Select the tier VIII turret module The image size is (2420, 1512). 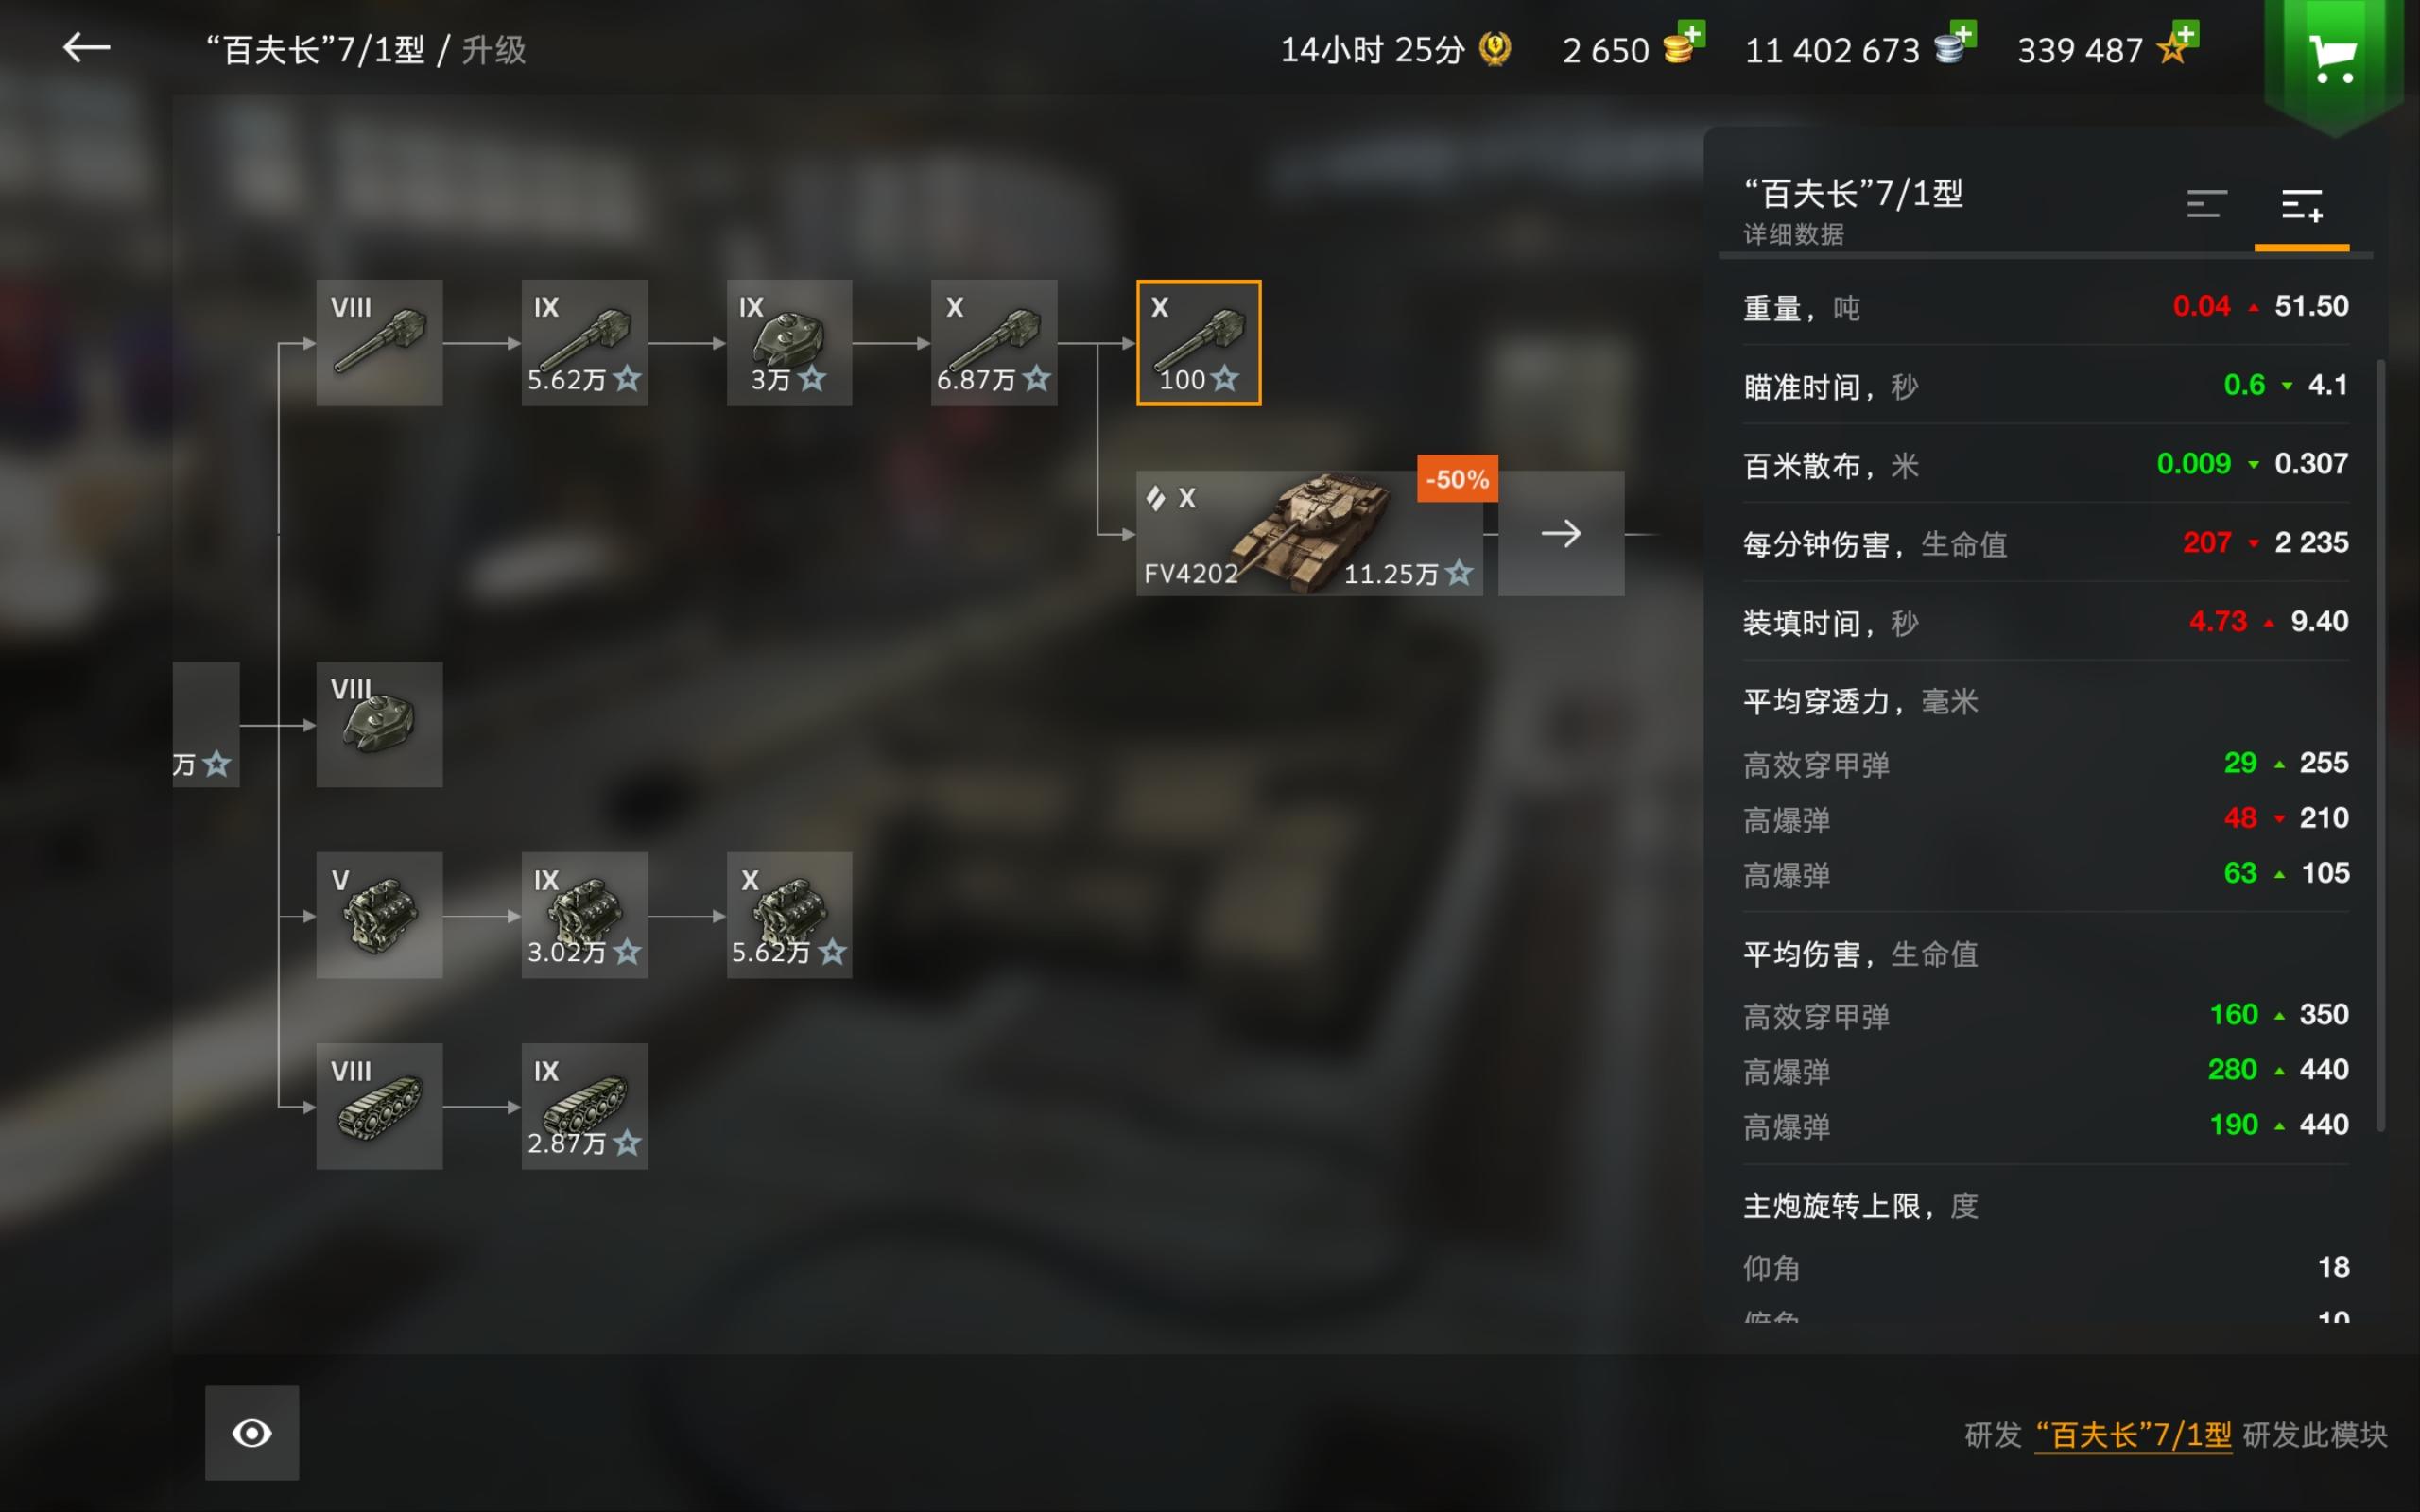pyautogui.click(x=379, y=724)
